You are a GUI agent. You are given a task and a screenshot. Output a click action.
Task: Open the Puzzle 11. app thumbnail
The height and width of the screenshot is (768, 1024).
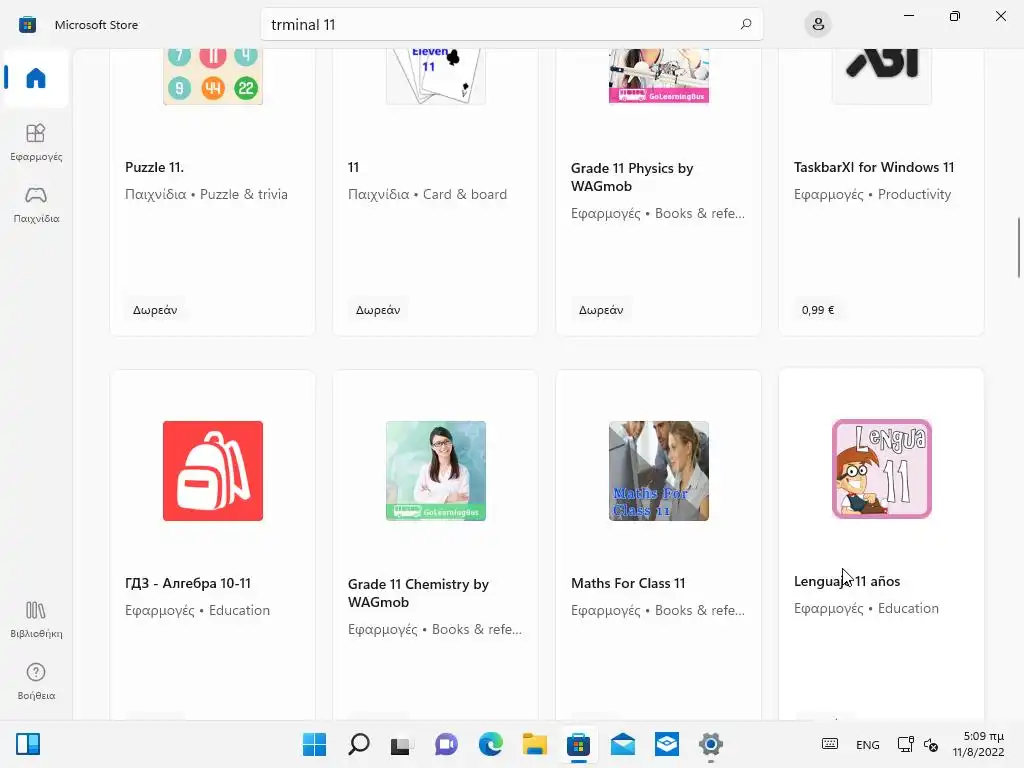tap(213, 76)
